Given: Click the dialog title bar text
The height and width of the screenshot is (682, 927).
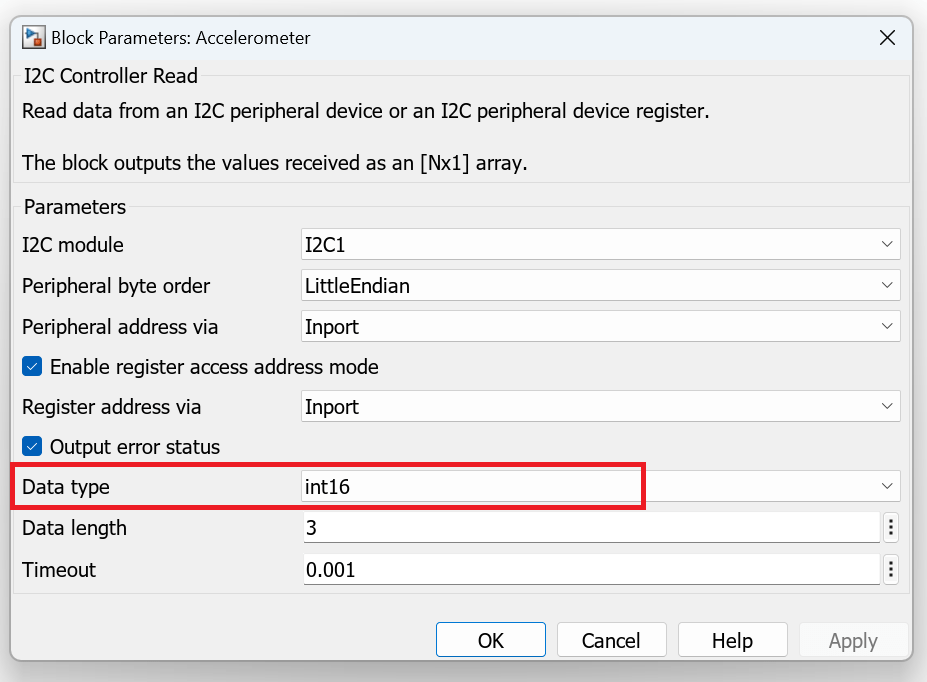Looking at the screenshot, I should (x=181, y=38).
